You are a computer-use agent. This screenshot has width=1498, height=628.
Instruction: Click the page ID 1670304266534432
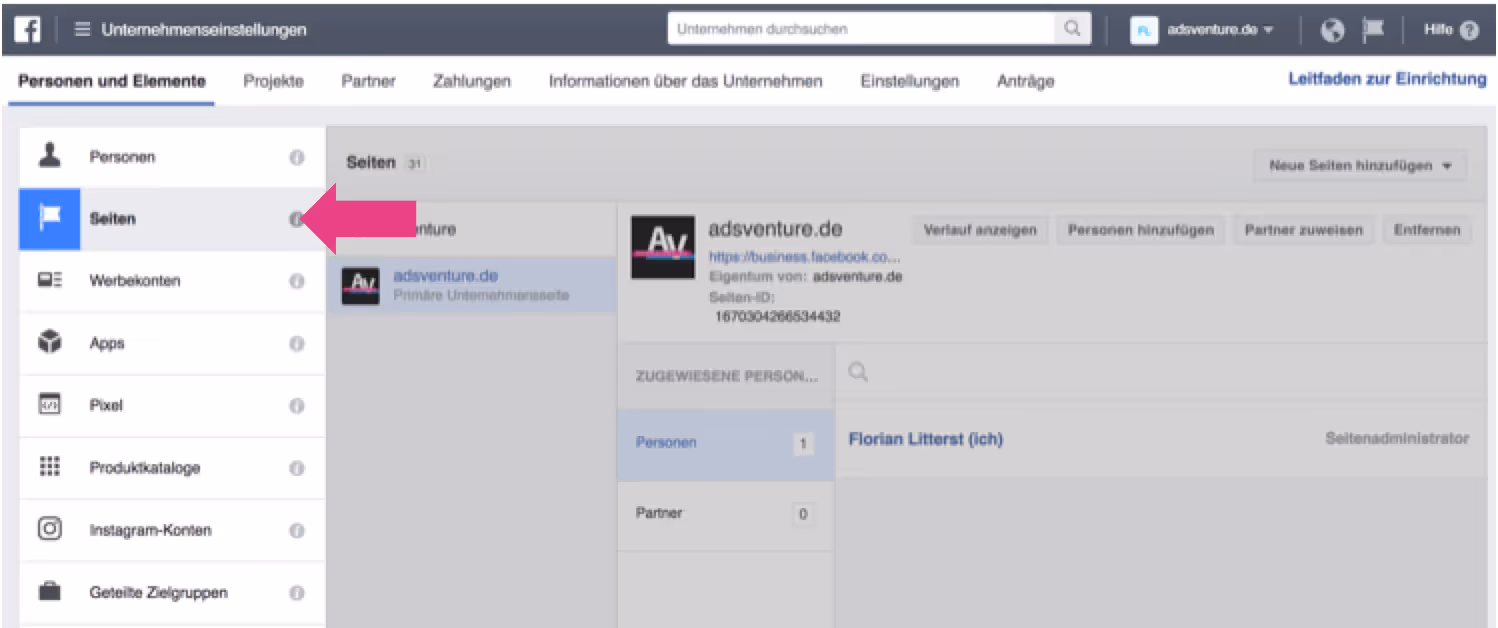[778, 317]
